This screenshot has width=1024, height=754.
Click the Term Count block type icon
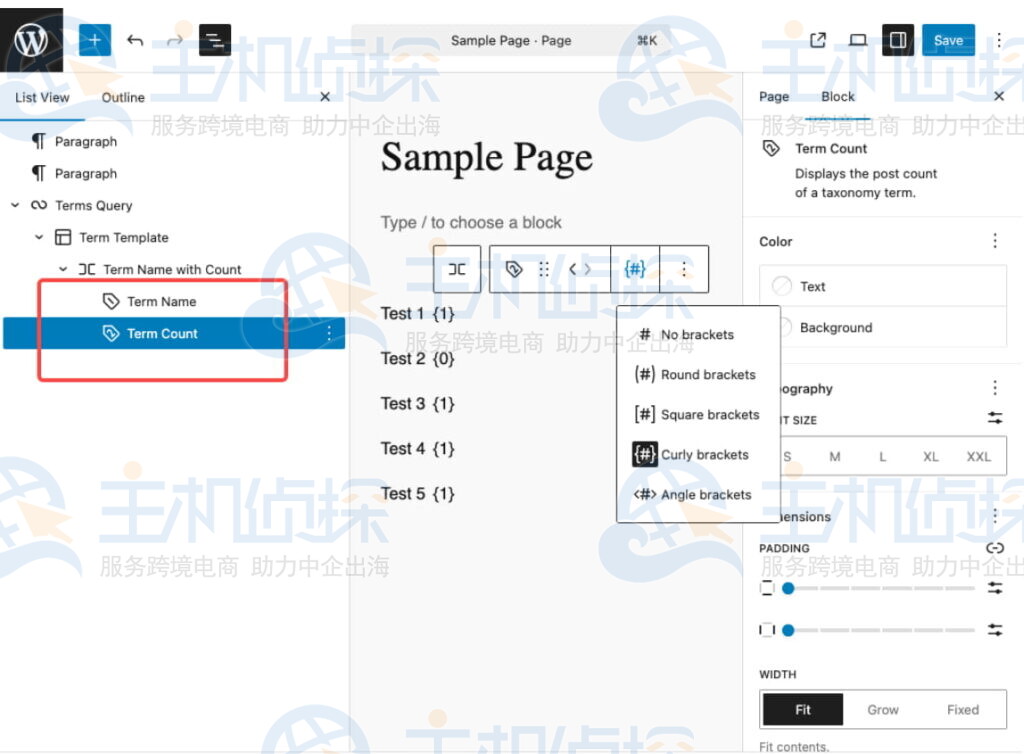tap(514, 269)
